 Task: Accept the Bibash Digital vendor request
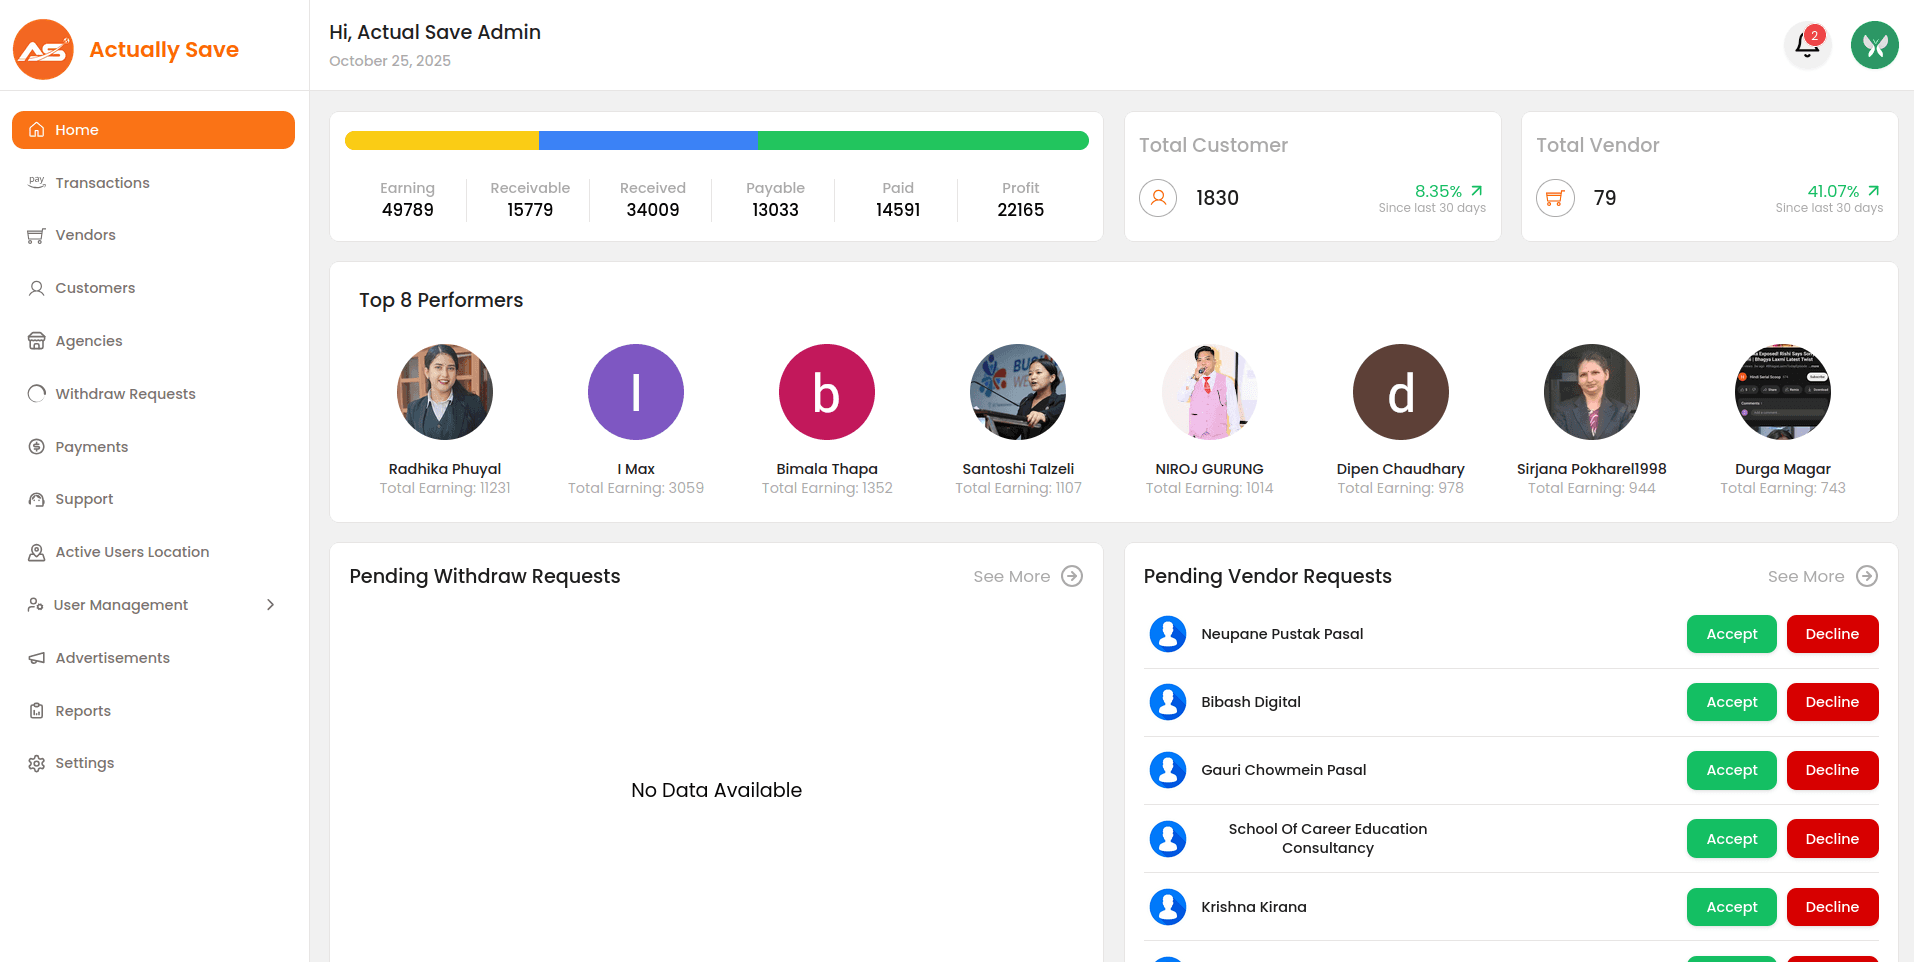coord(1731,702)
